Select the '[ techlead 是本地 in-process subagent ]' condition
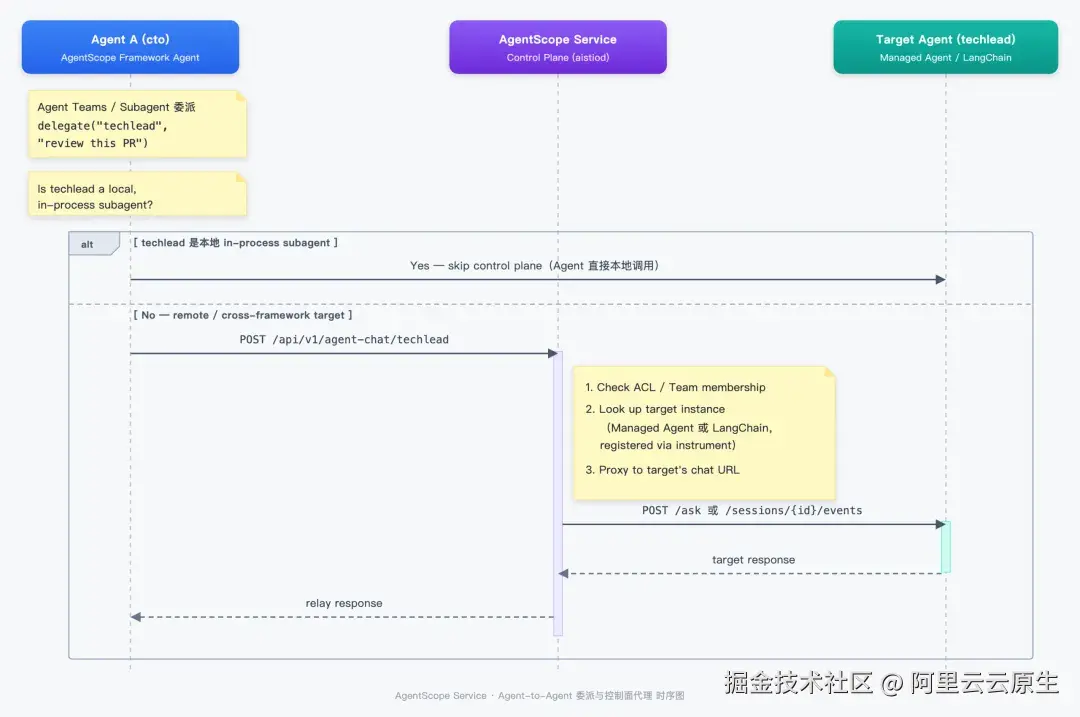1080x717 pixels. 236,242
